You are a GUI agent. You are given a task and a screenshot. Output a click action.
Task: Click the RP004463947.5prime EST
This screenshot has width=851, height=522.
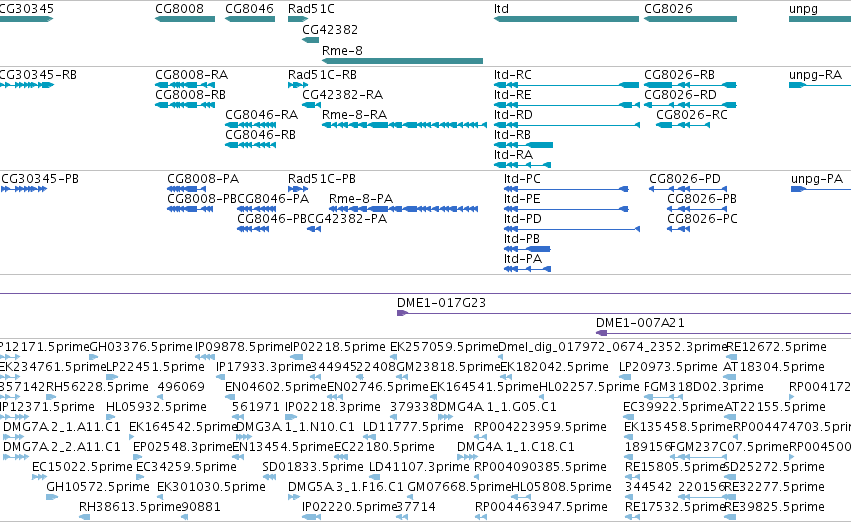click(480, 518)
